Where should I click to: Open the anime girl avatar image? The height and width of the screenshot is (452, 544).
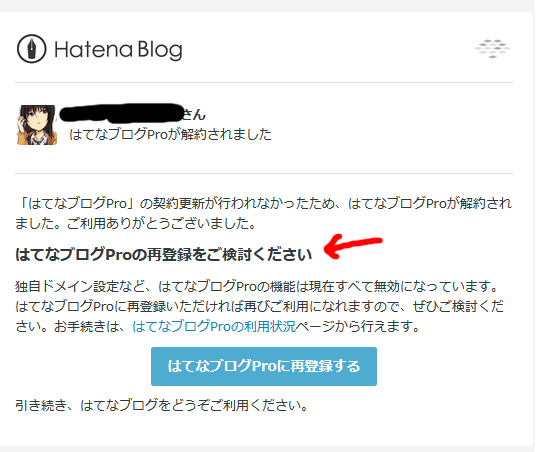(37, 125)
